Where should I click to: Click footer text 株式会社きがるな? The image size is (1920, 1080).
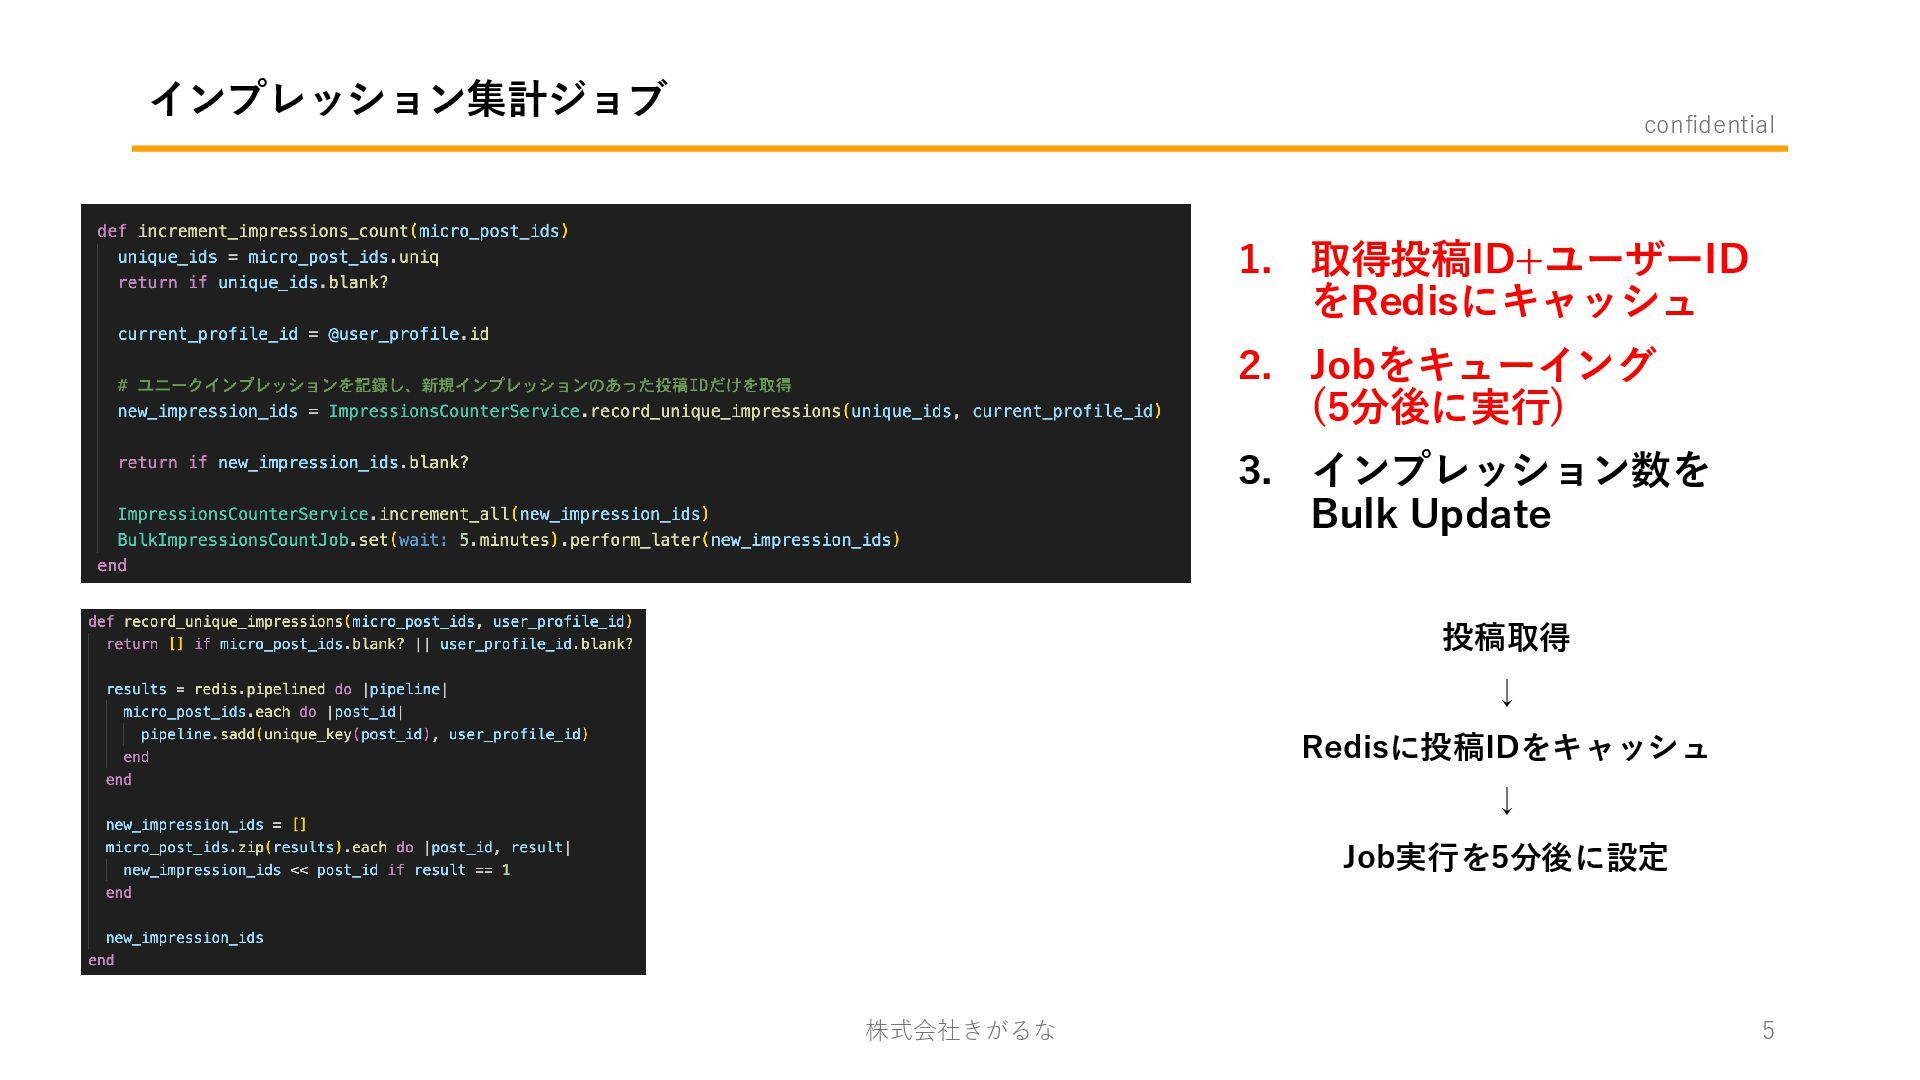click(960, 1030)
